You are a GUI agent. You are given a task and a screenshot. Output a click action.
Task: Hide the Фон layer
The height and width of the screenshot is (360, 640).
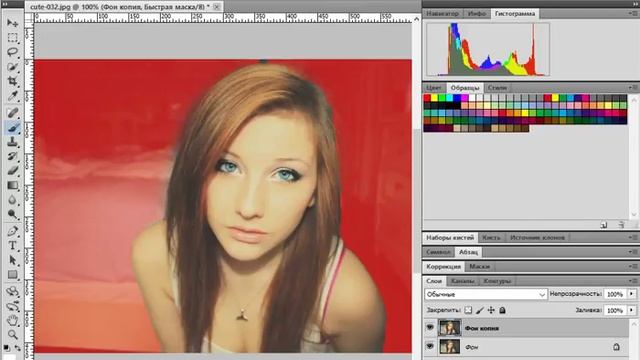click(430, 347)
